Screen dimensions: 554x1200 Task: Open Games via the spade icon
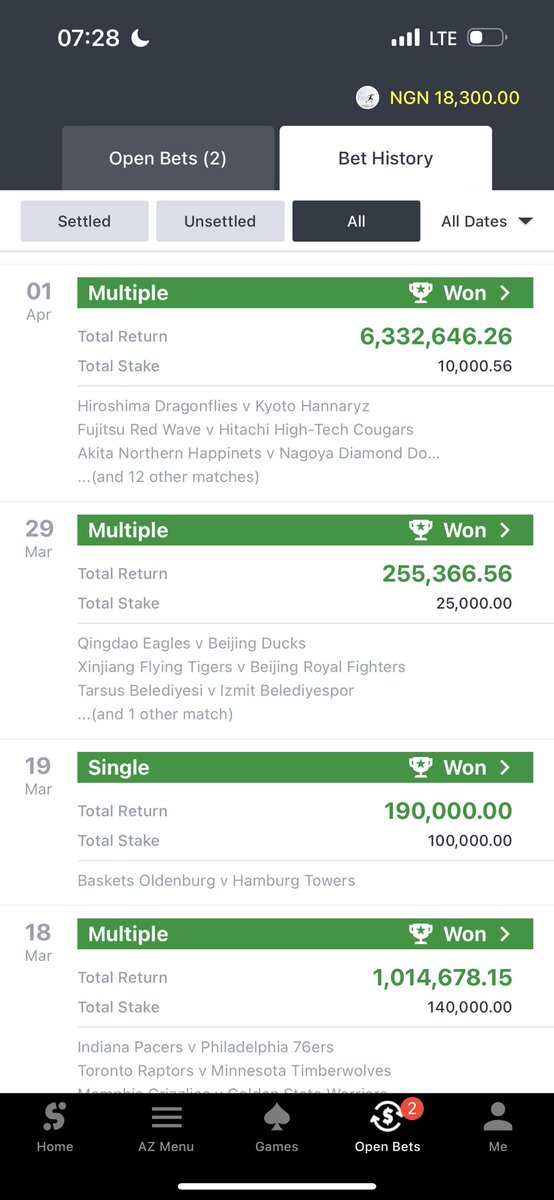(277, 1117)
